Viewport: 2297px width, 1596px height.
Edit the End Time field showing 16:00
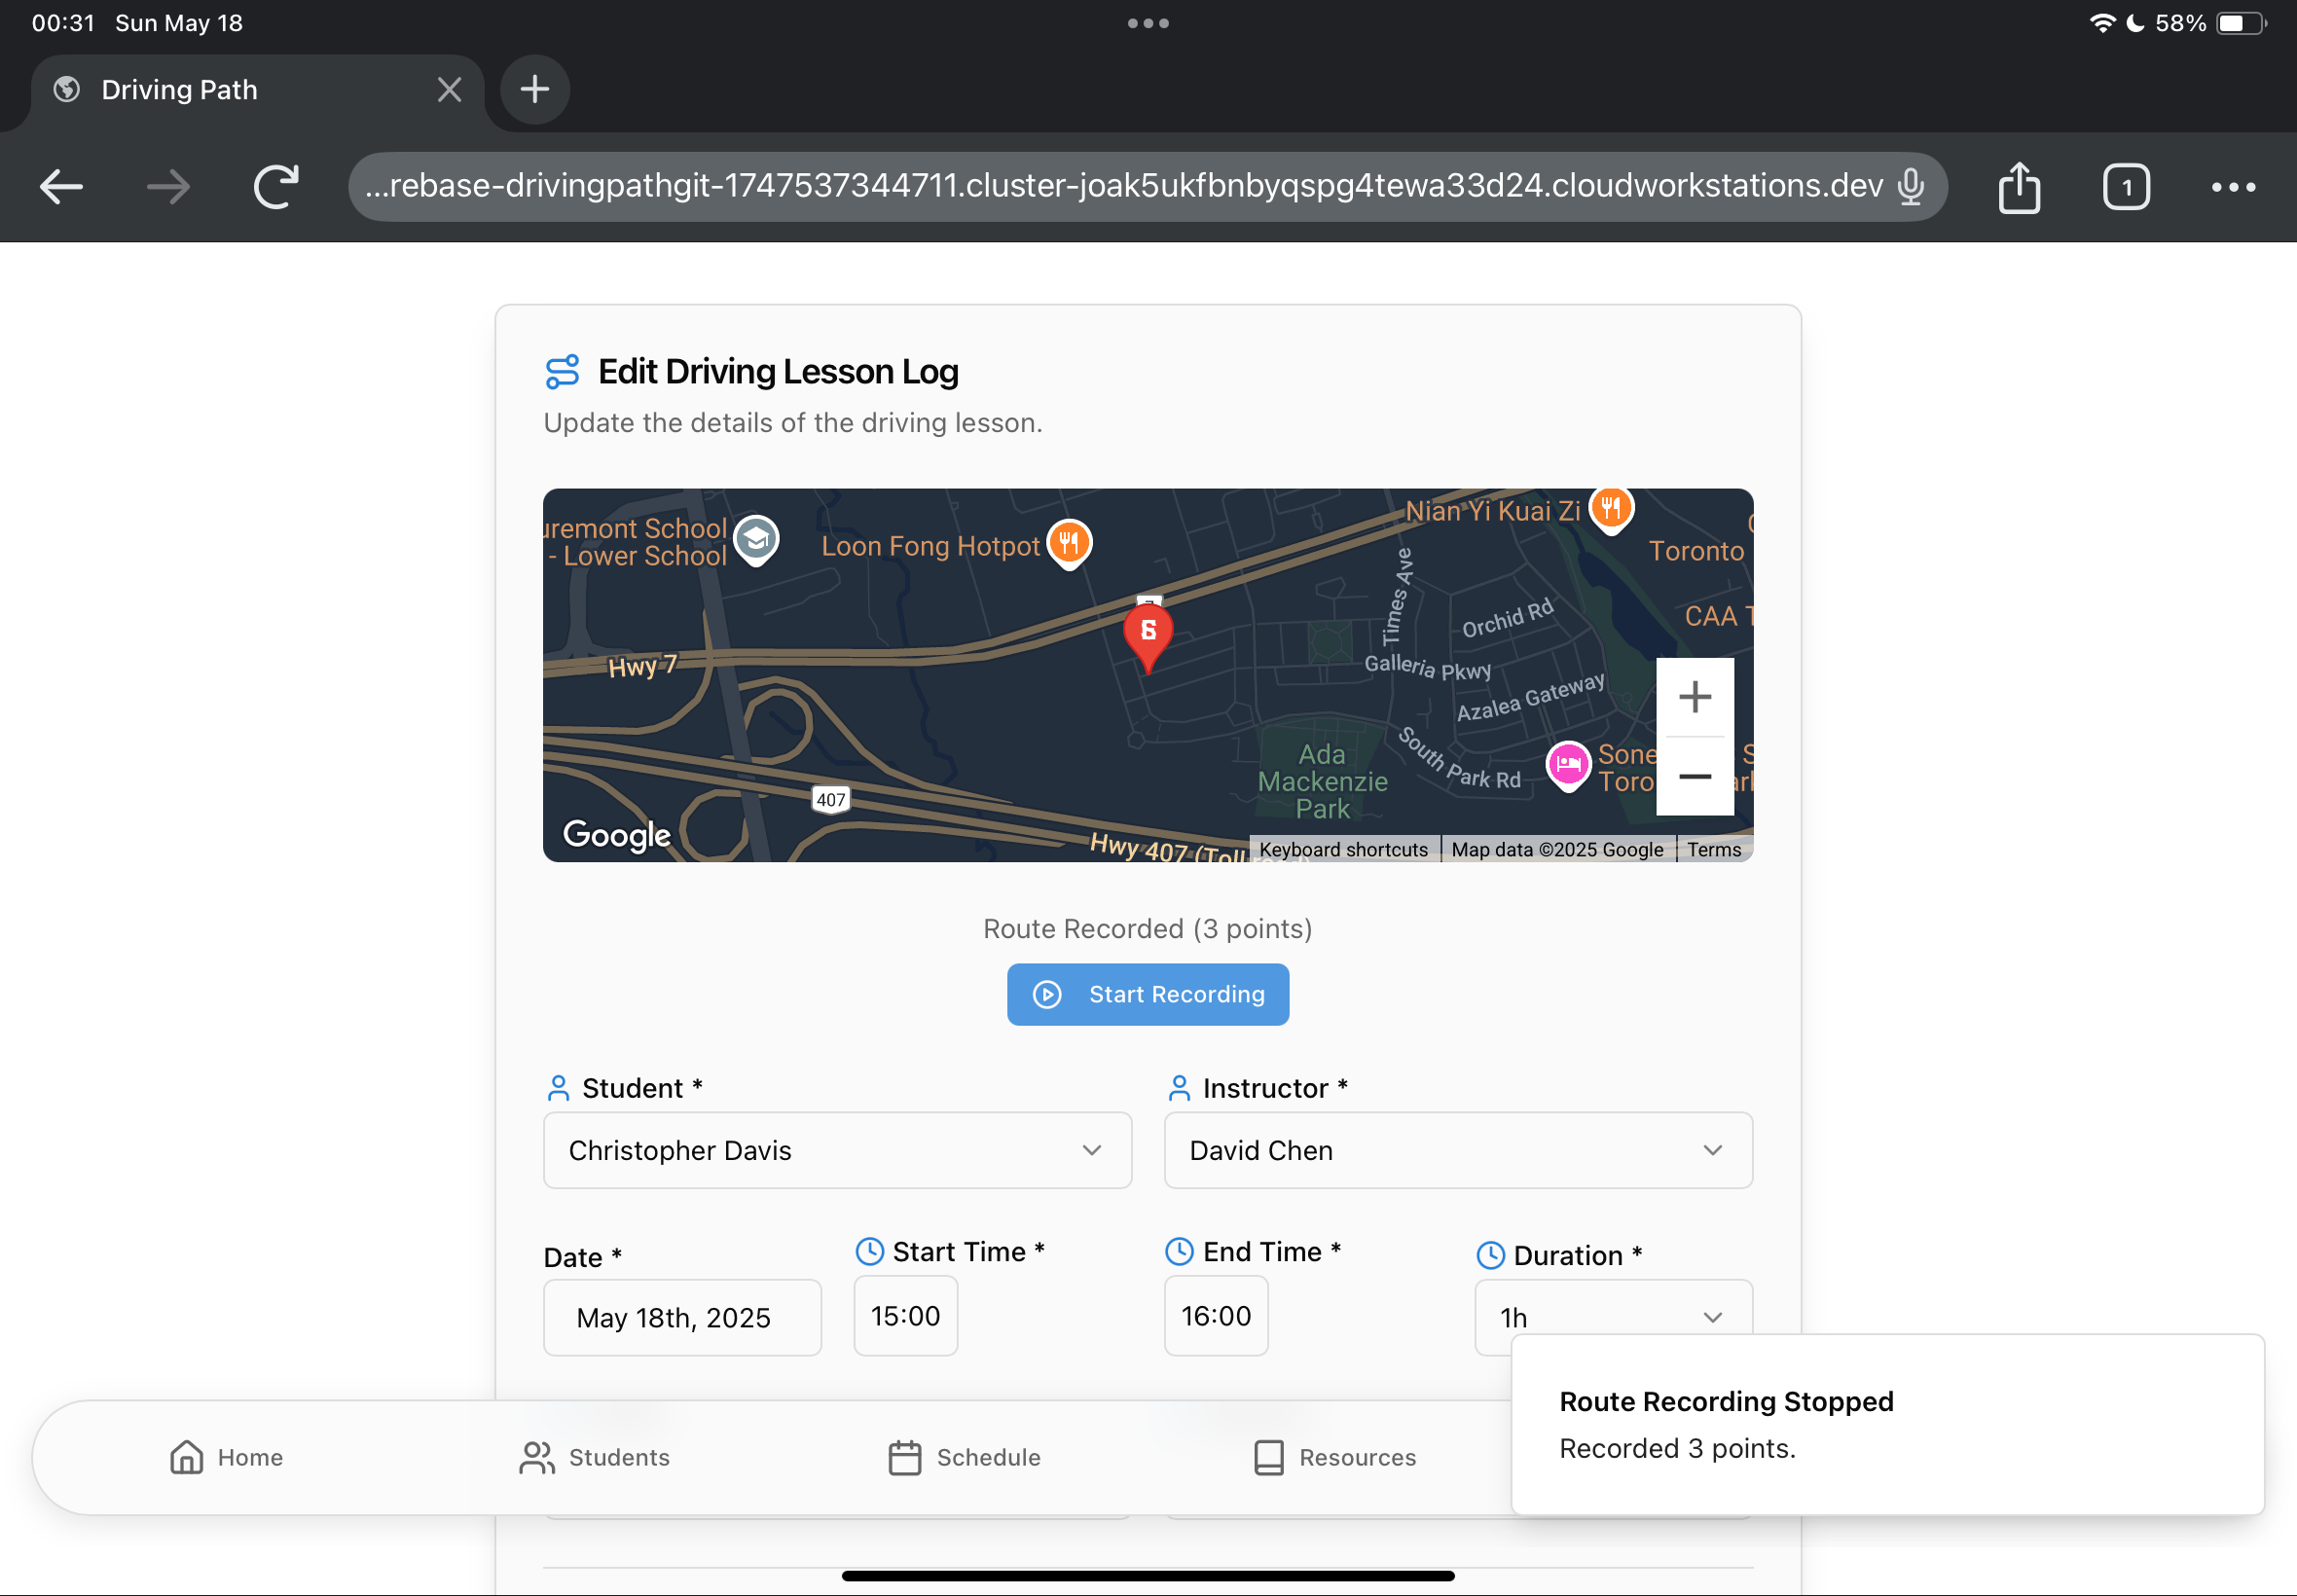click(x=1215, y=1316)
